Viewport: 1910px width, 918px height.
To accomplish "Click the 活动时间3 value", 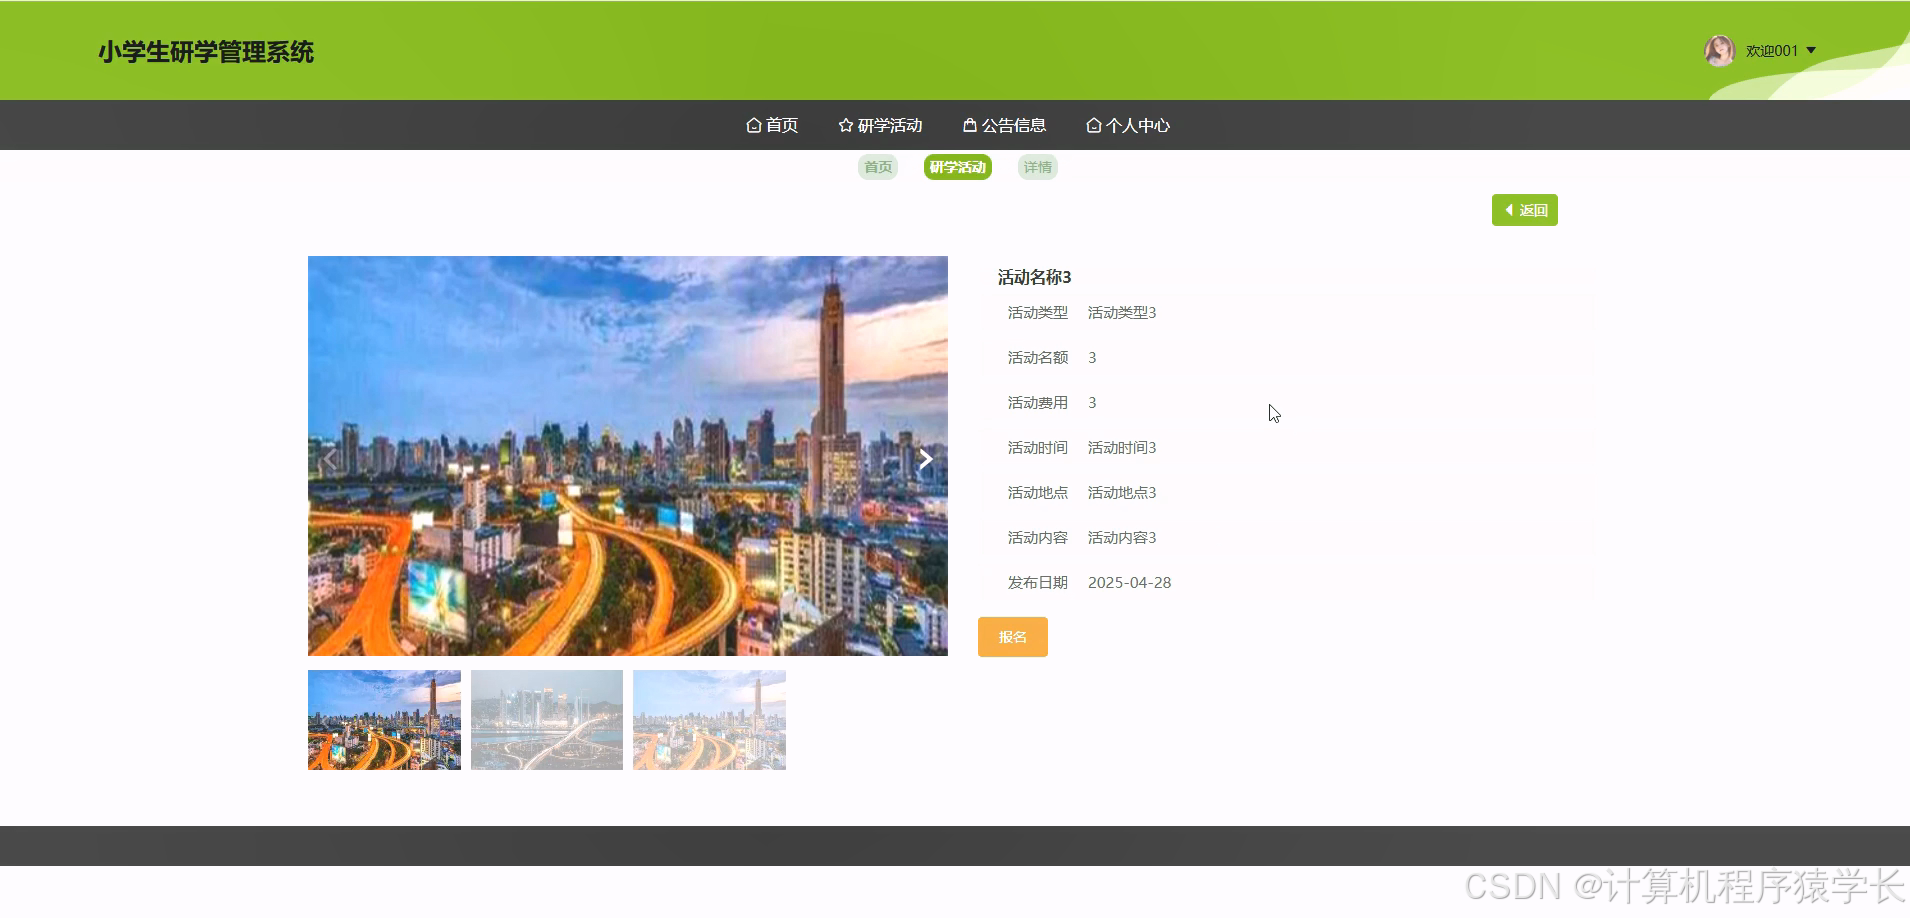I will [1122, 448].
